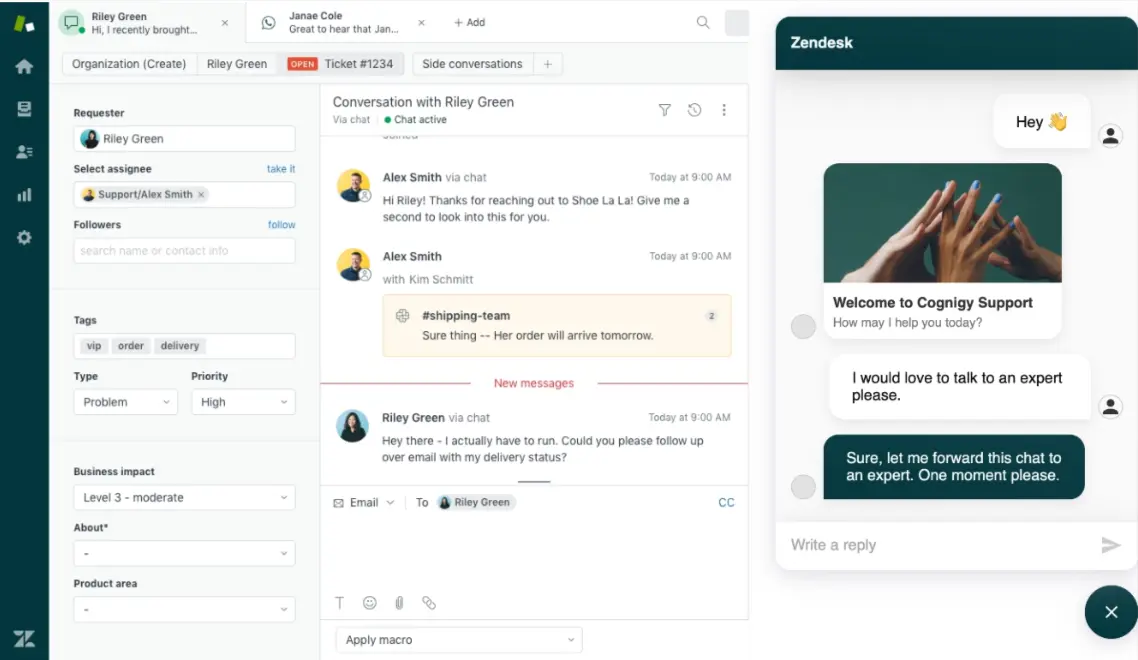The height and width of the screenshot is (660, 1138).
Task: Click the 'take it' assignee link
Action: pos(280,169)
